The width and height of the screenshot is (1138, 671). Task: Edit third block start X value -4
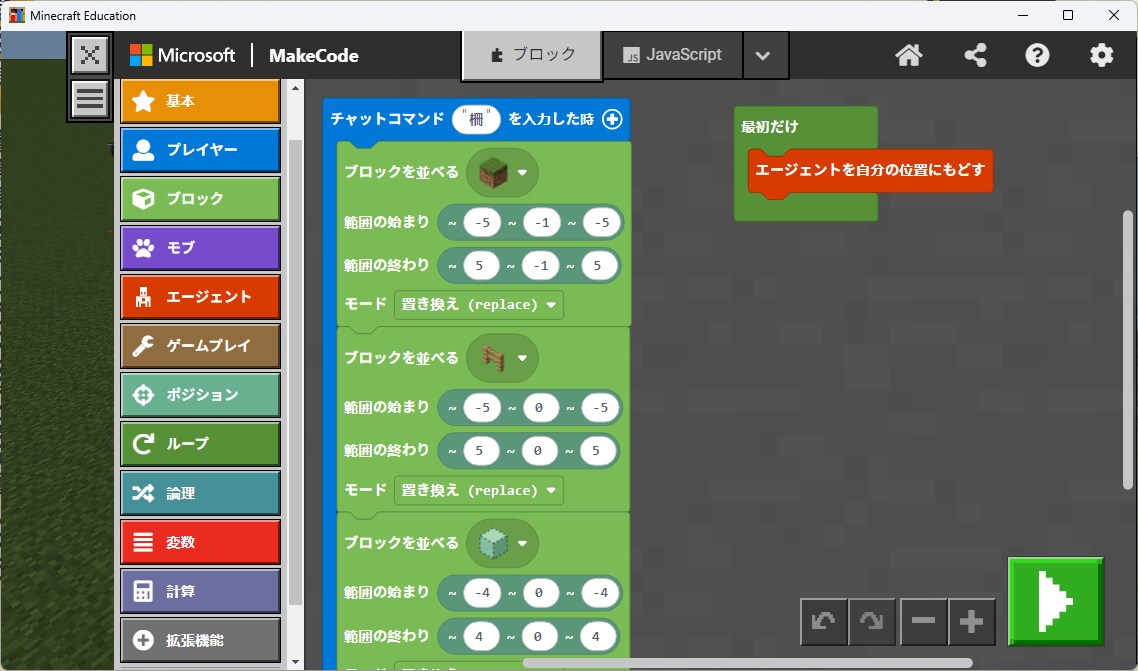pos(483,593)
